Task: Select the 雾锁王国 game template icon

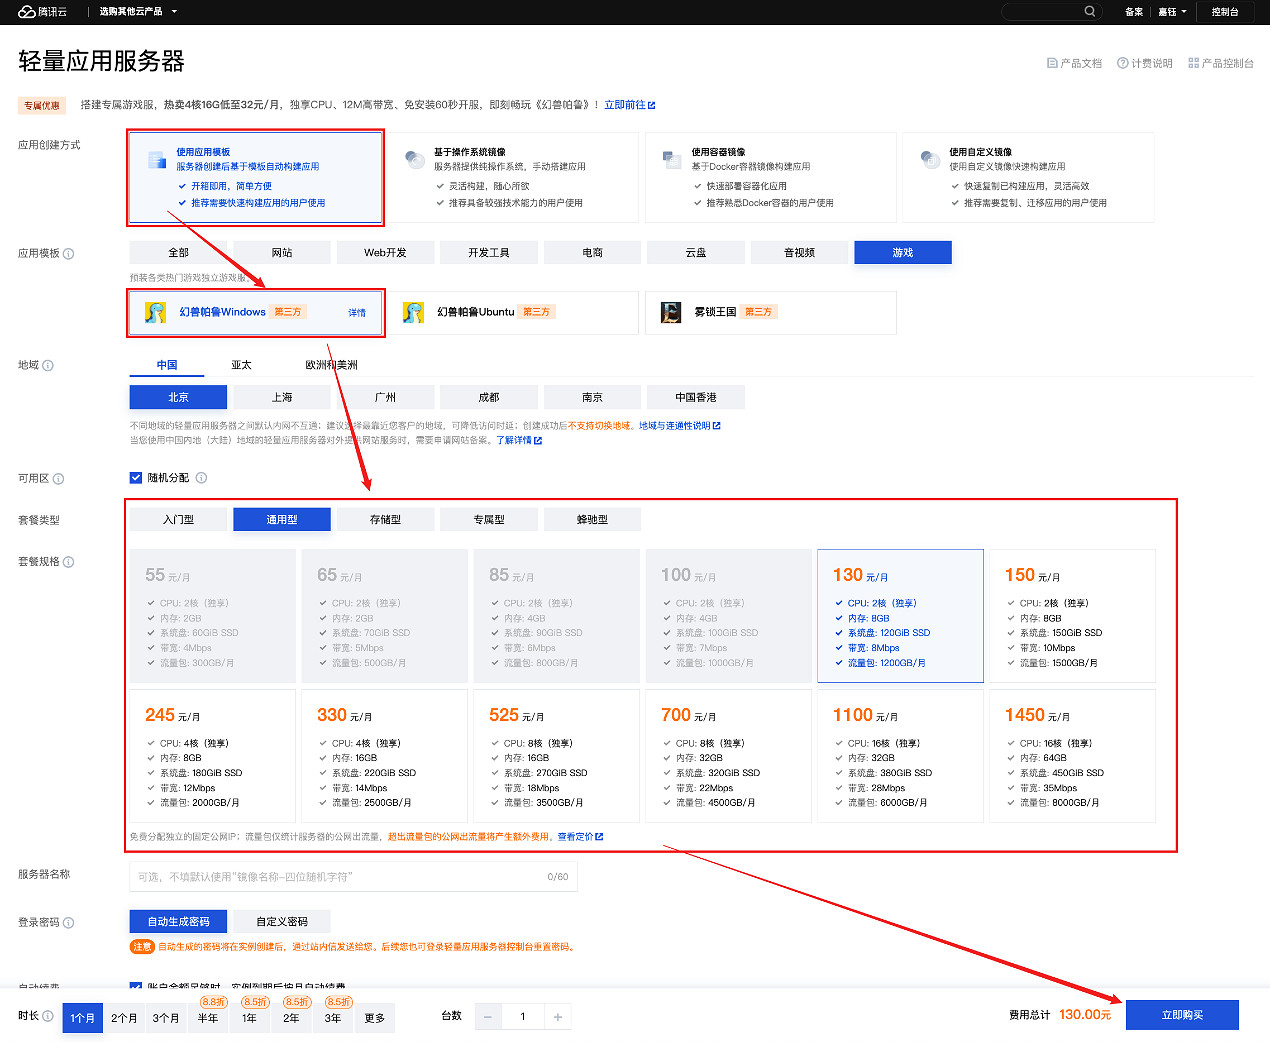Action: pyautogui.click(x=670, y=312)
